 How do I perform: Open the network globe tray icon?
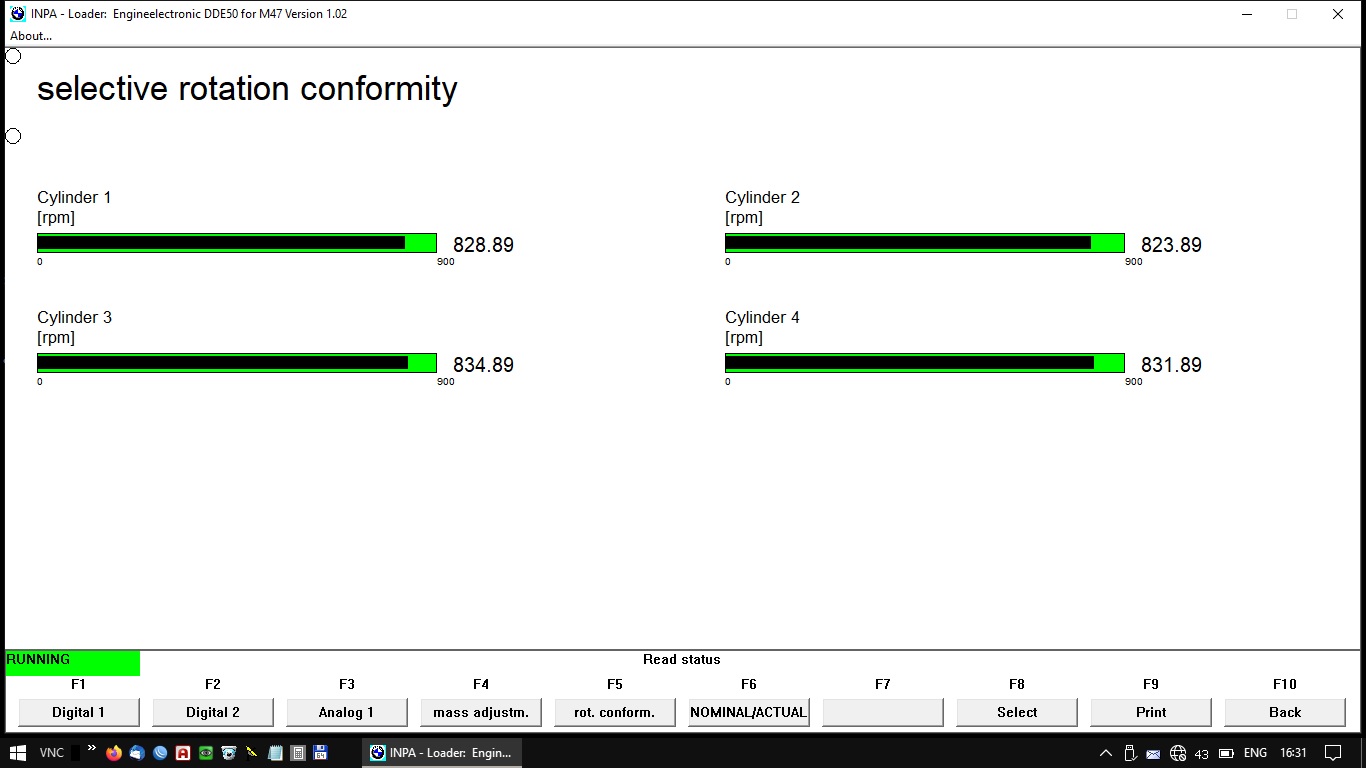1178,753
